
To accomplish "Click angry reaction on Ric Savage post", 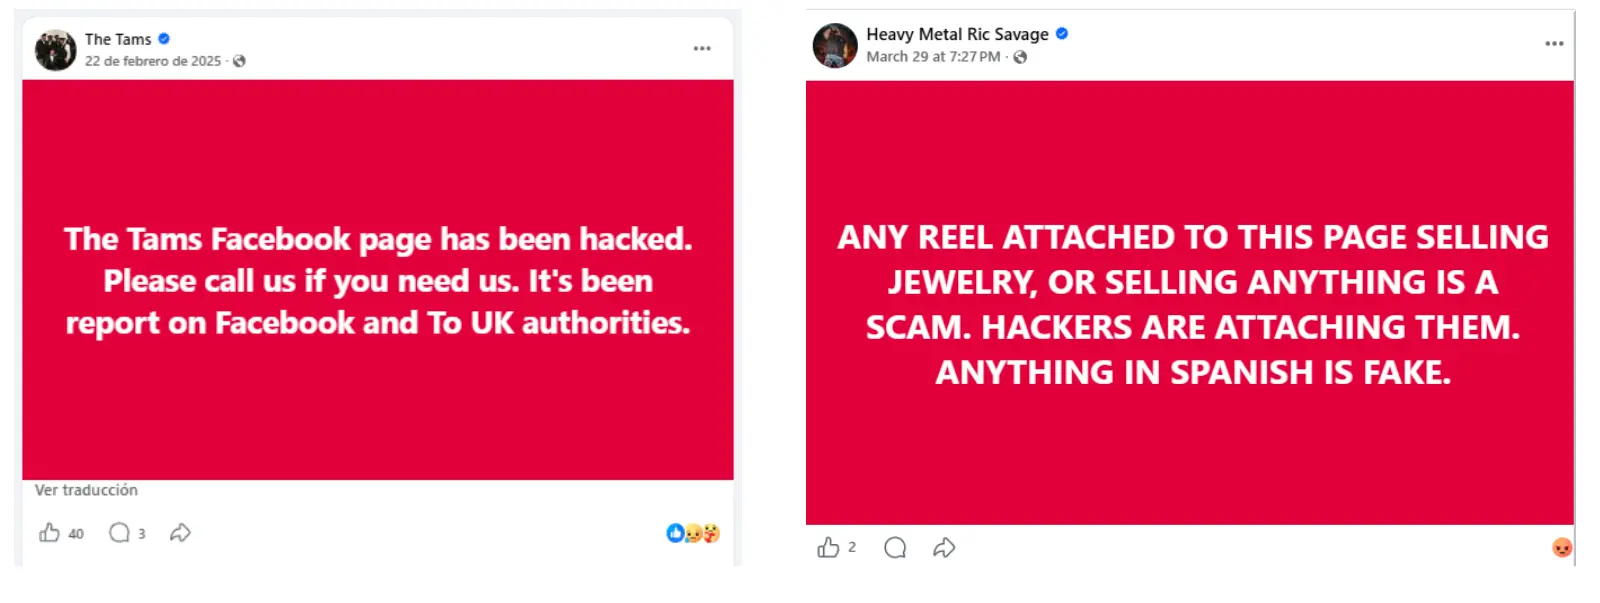I will [x=1561, y=547].
